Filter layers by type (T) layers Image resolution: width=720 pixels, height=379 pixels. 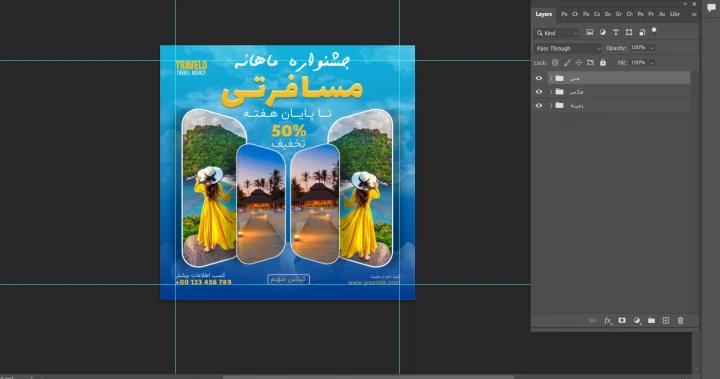616,32
